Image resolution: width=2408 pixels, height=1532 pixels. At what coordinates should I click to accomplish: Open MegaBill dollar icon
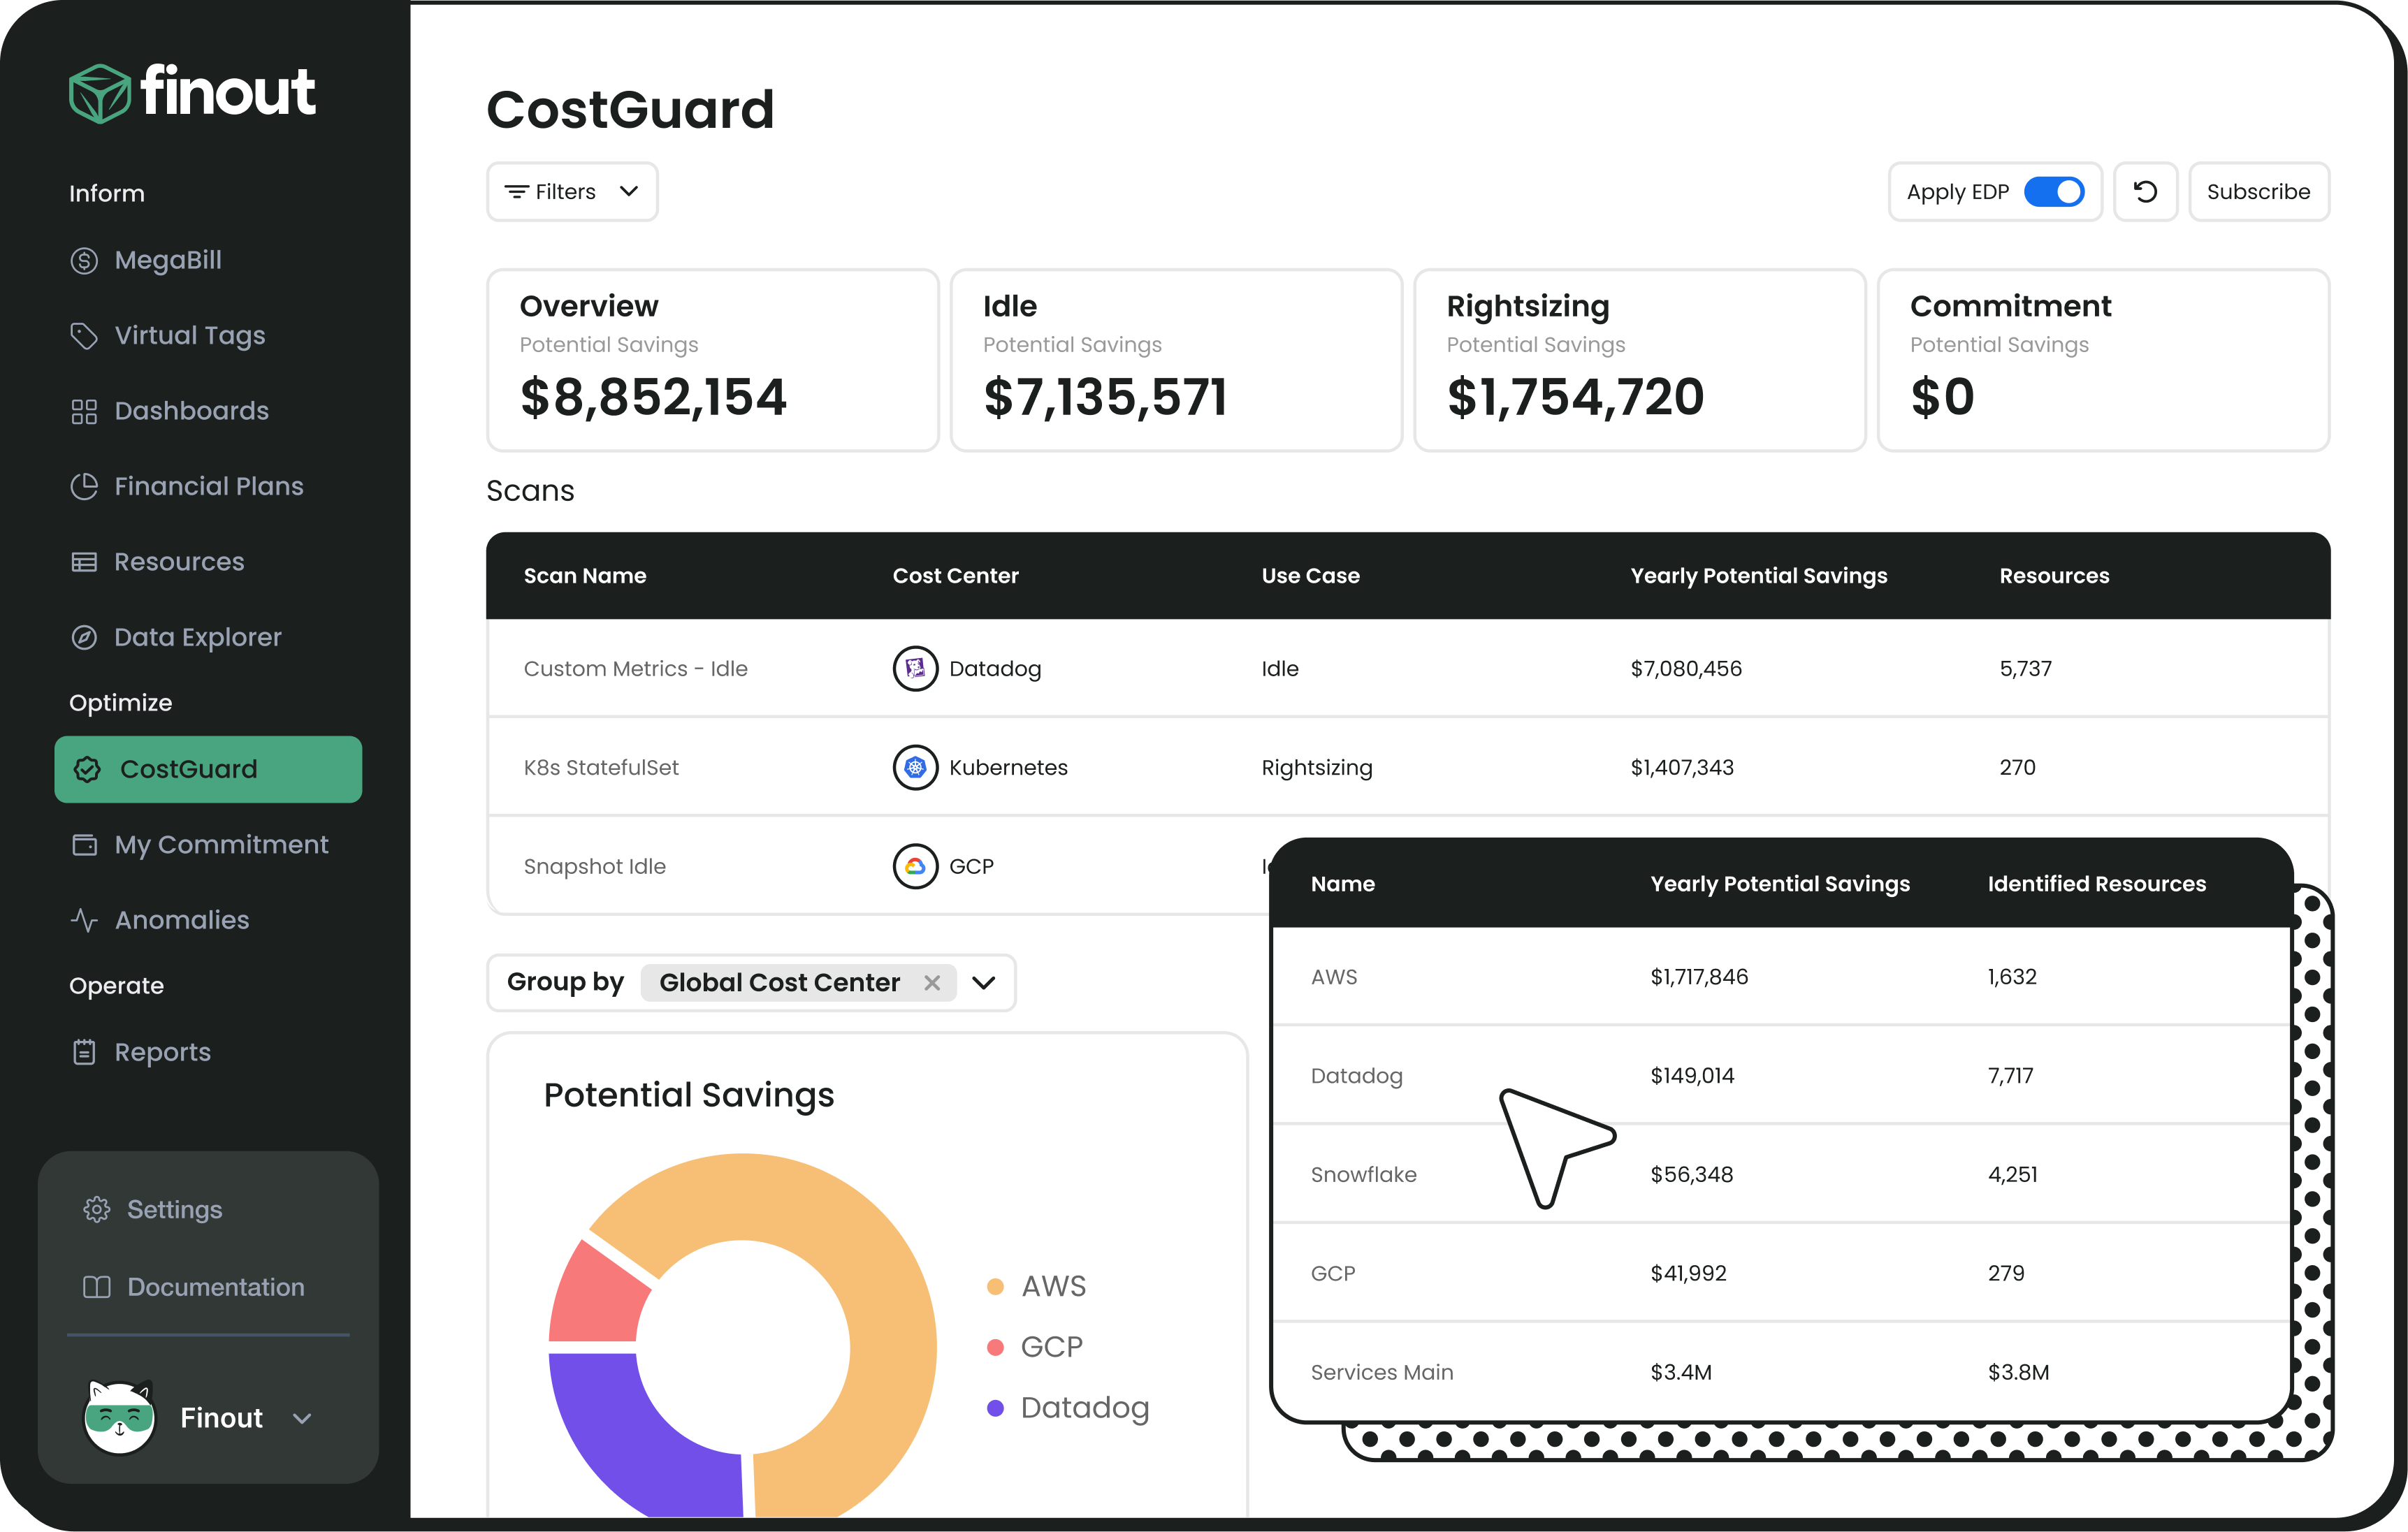(84, 261)
